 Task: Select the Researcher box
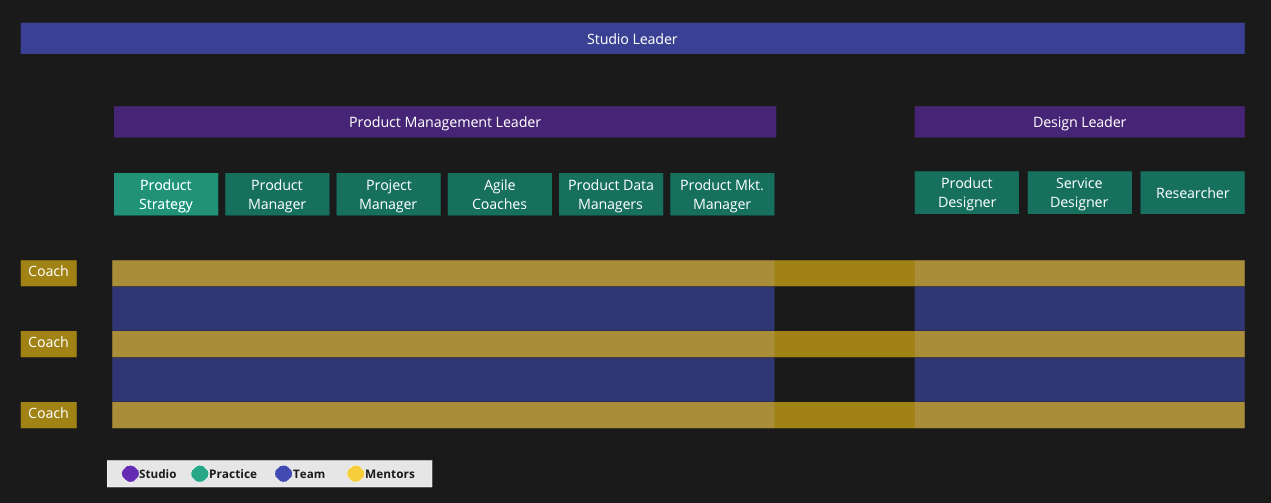[x=1193, y=193]
